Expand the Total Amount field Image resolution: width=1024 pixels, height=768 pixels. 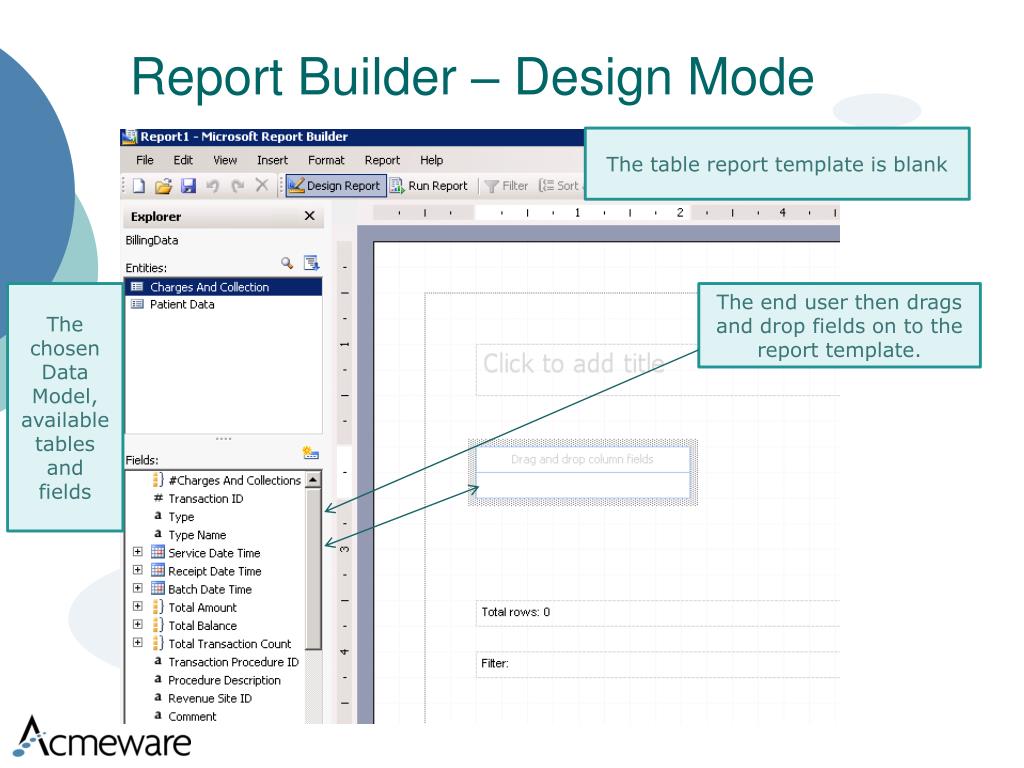pos(138,606)
